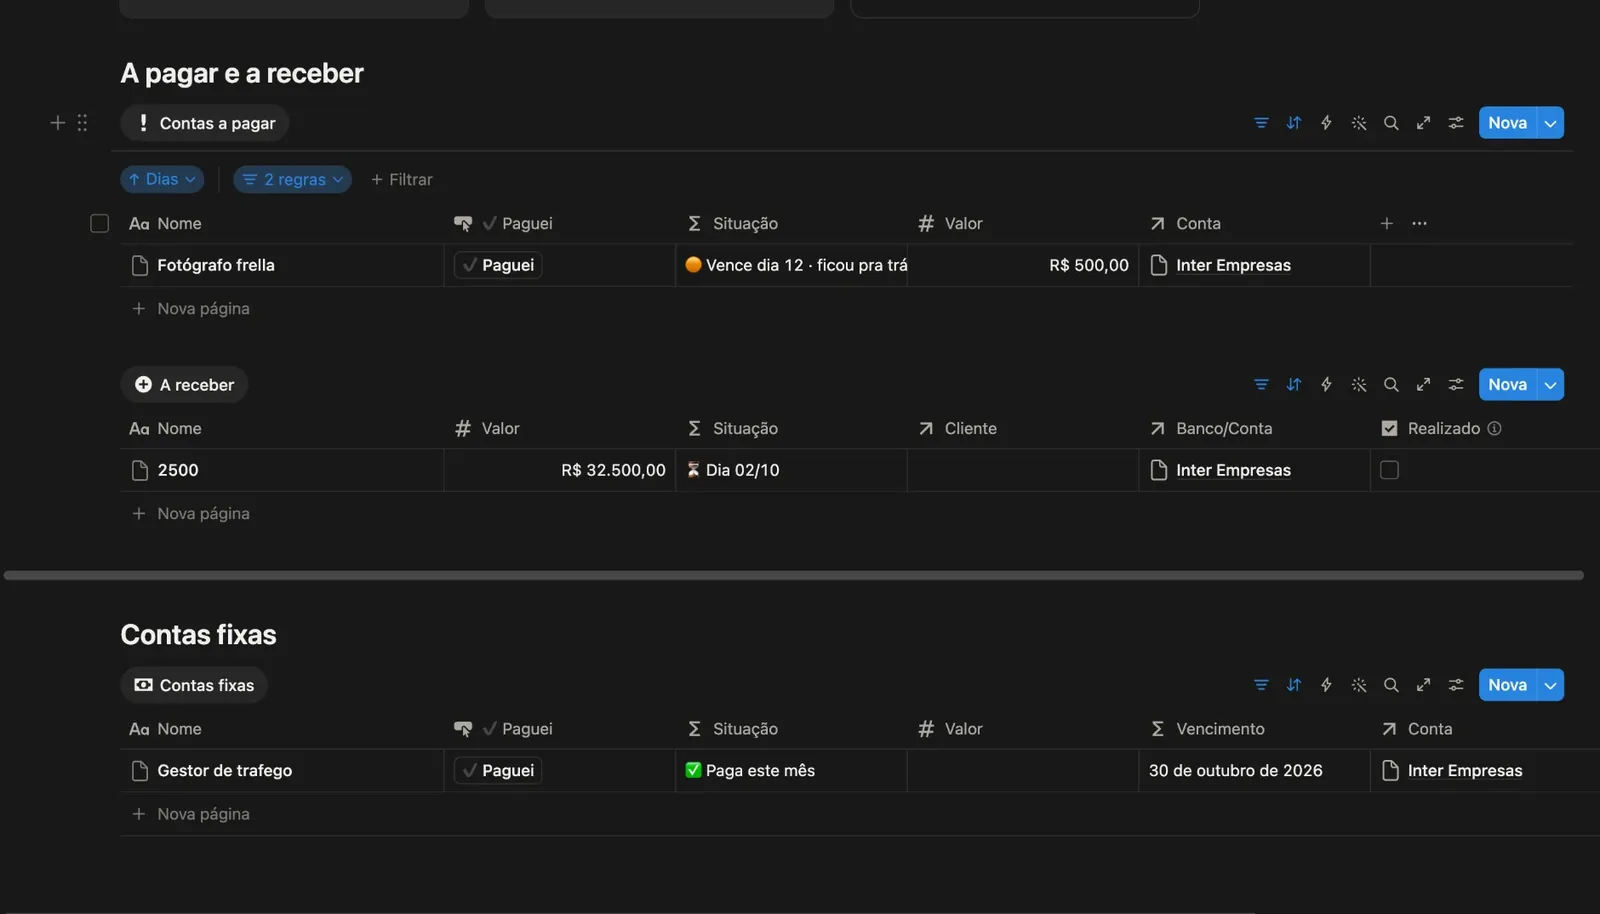Viewport: 1600px width, 914px height.
Task: Click the AI sparkle icon in Contas fixas
Action: tap(1359, 685)
